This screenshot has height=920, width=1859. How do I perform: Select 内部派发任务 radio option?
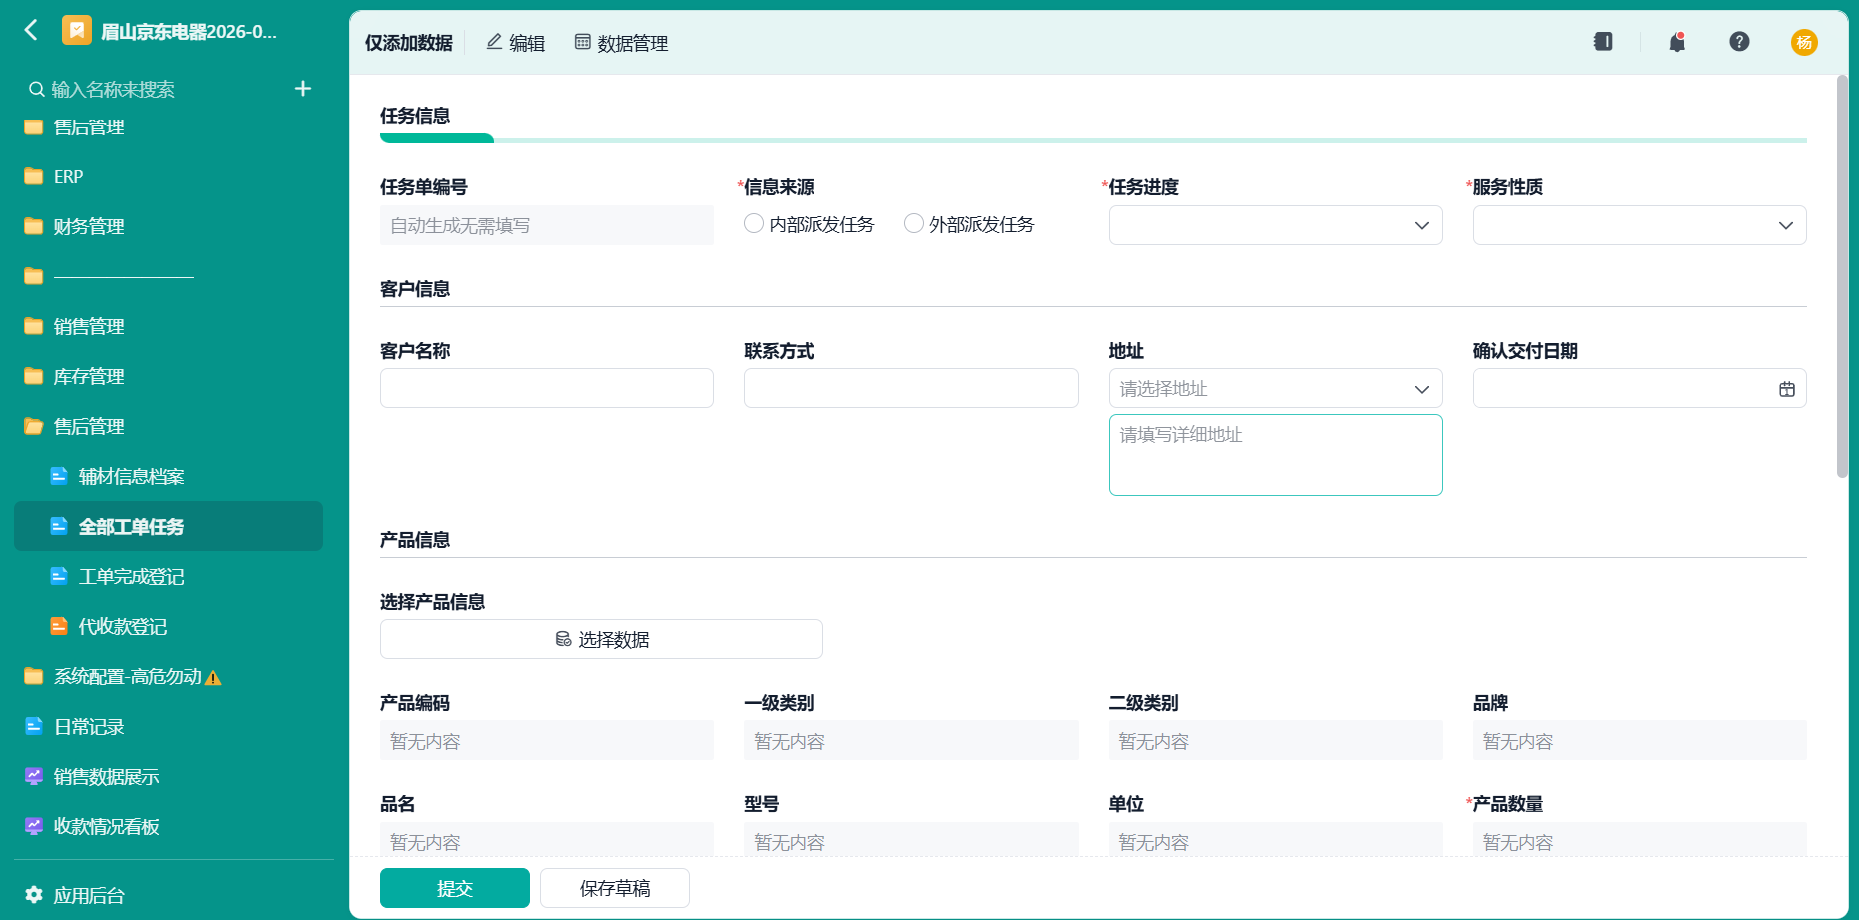coord(754,224)
